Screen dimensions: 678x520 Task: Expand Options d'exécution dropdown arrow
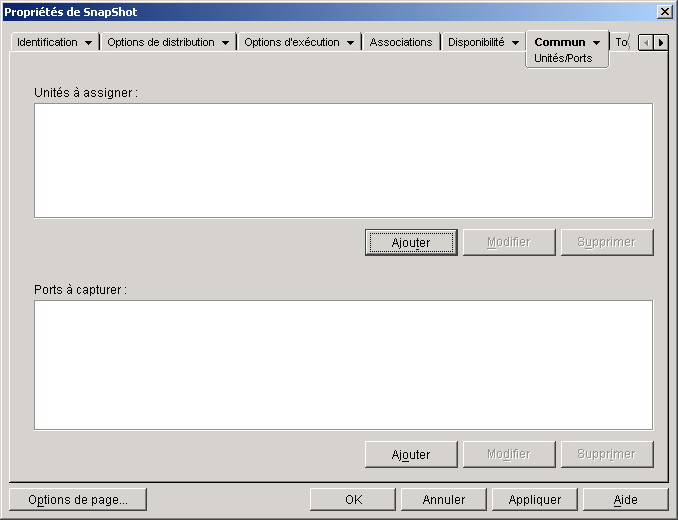coord(350,43)
